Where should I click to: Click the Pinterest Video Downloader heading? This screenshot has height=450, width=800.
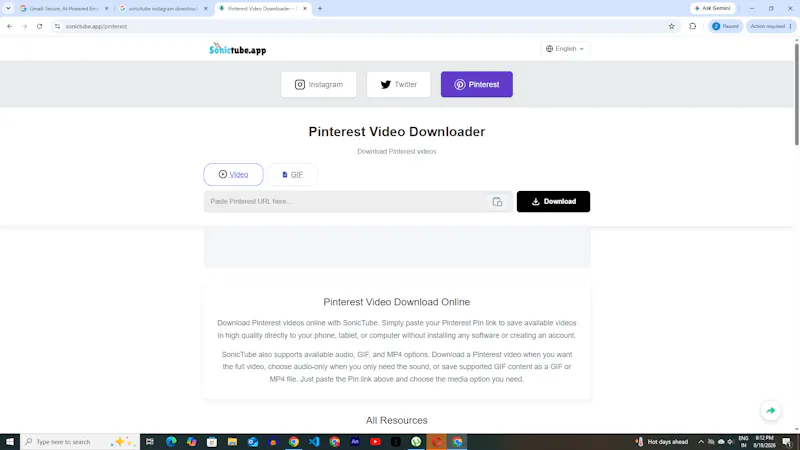(x=396, y=132)
